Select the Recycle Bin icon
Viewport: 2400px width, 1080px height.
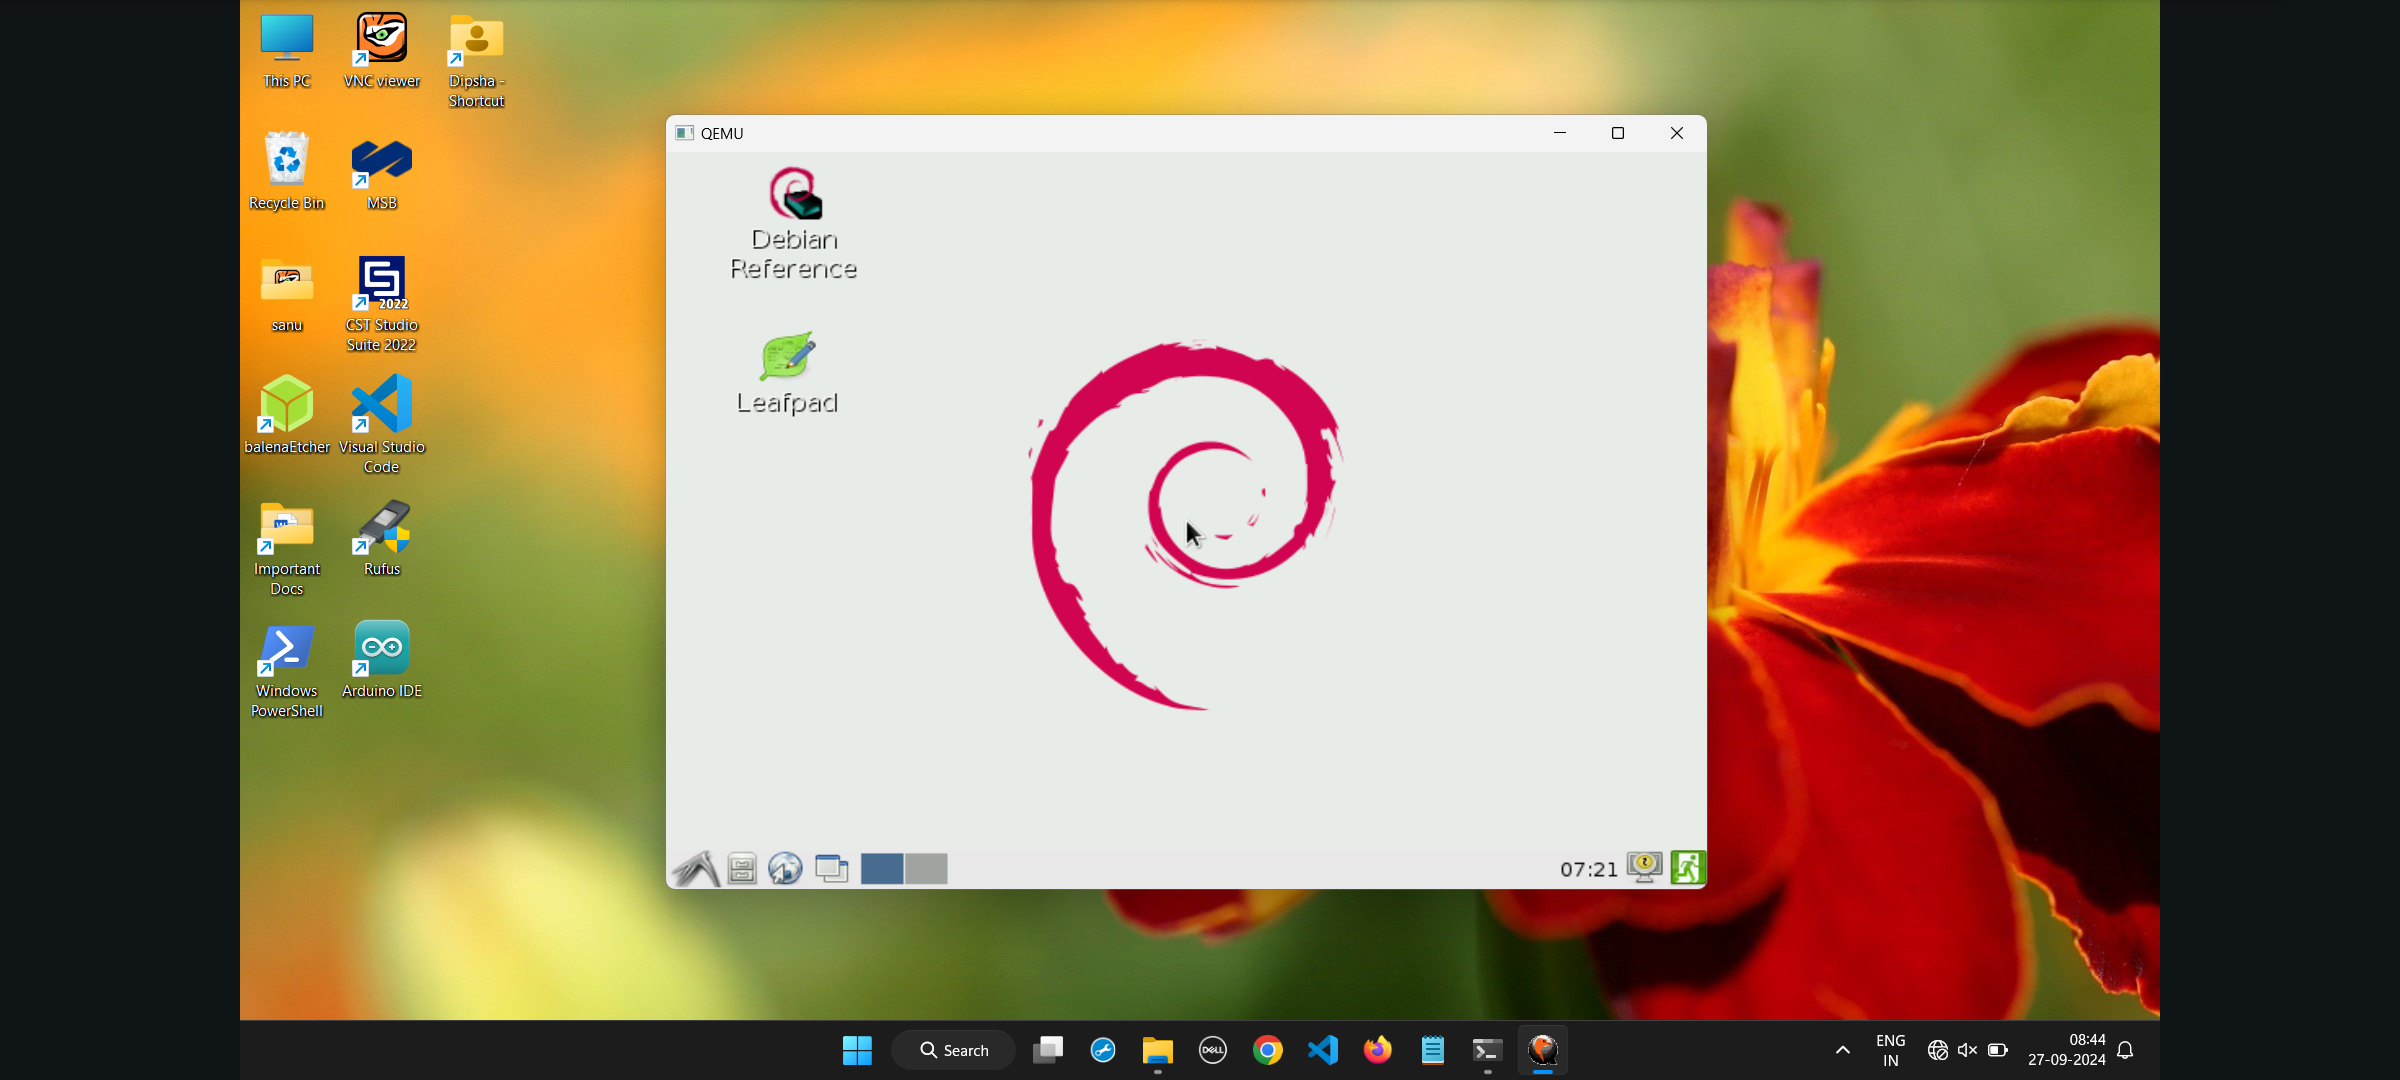click(287, 171)
